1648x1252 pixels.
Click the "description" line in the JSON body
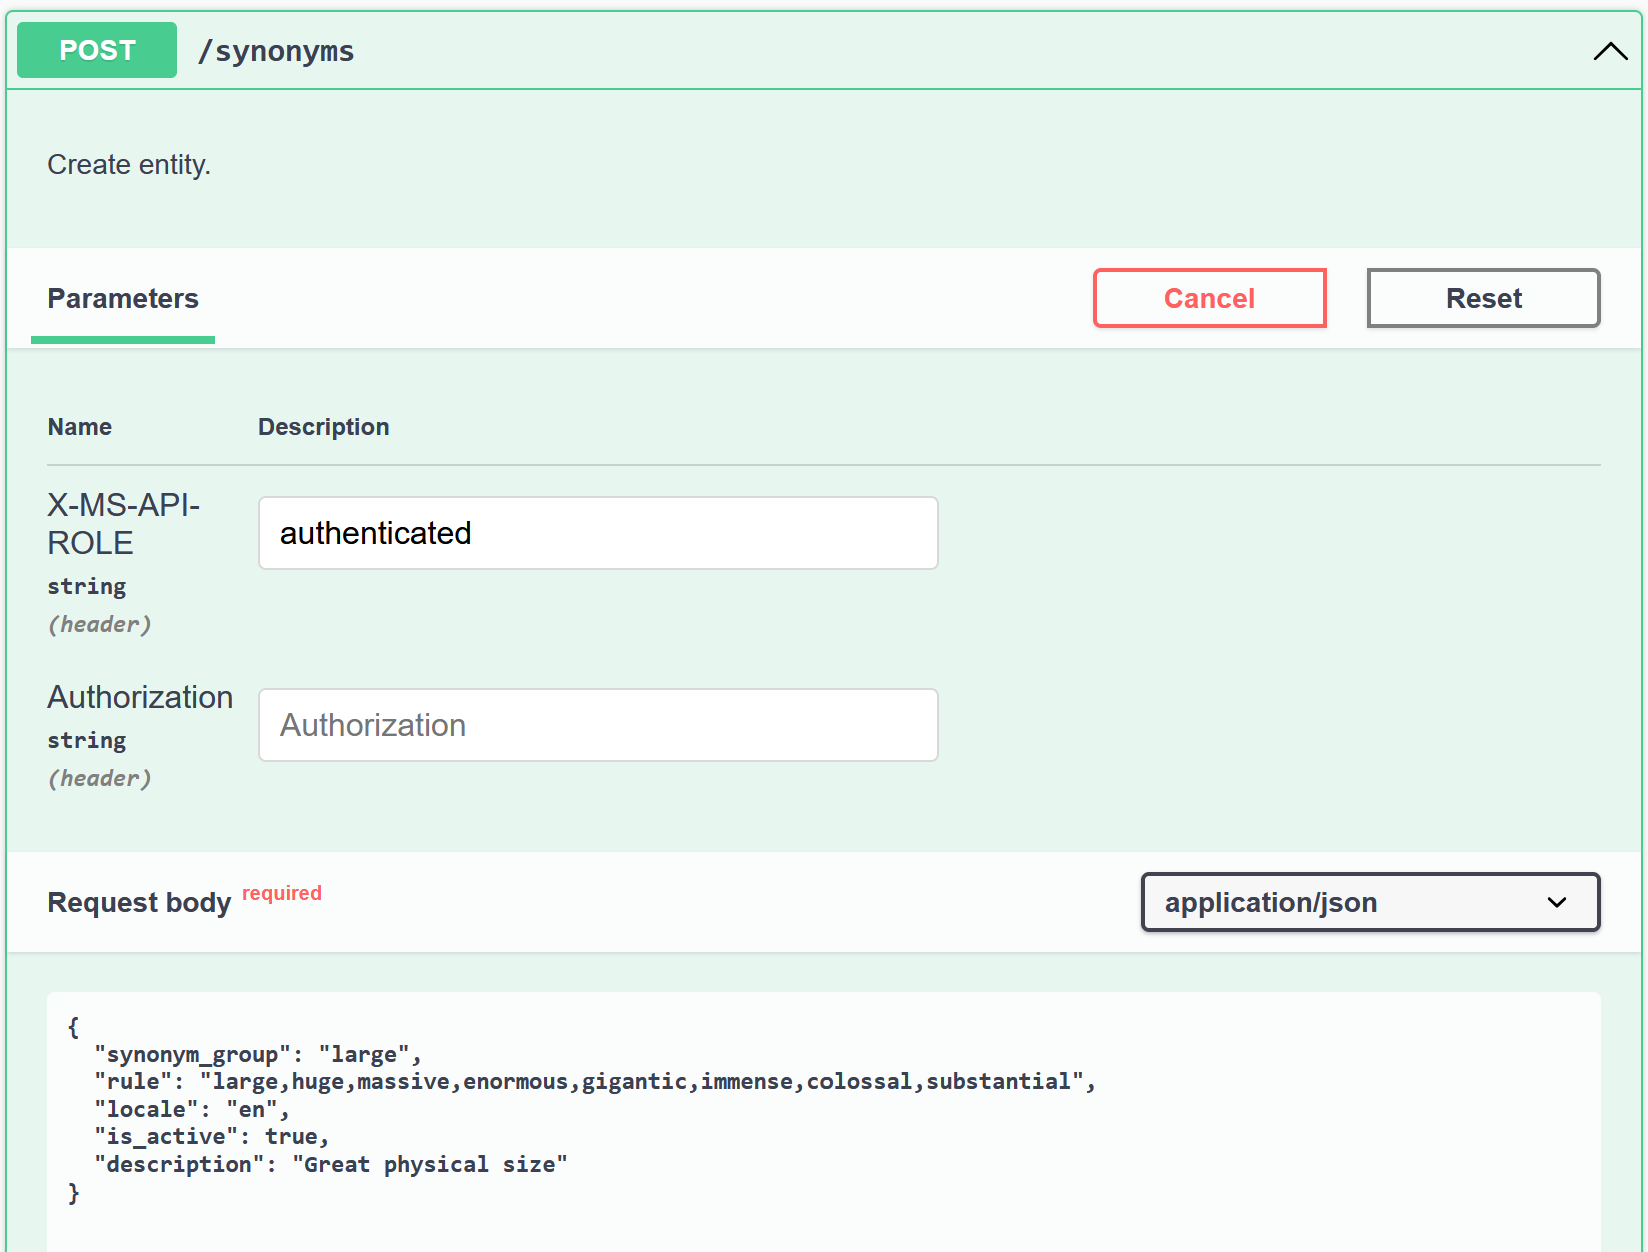tap(330, 1165)
